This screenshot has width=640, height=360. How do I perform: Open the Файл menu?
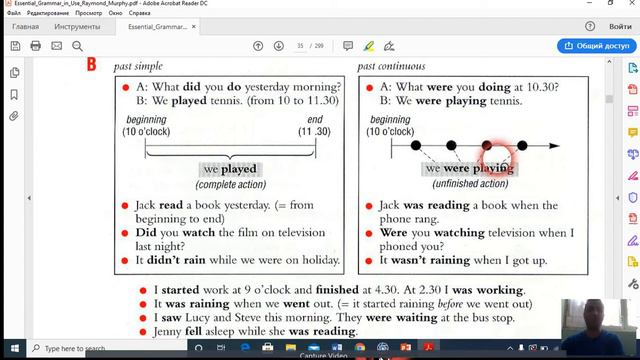[13, 13]
